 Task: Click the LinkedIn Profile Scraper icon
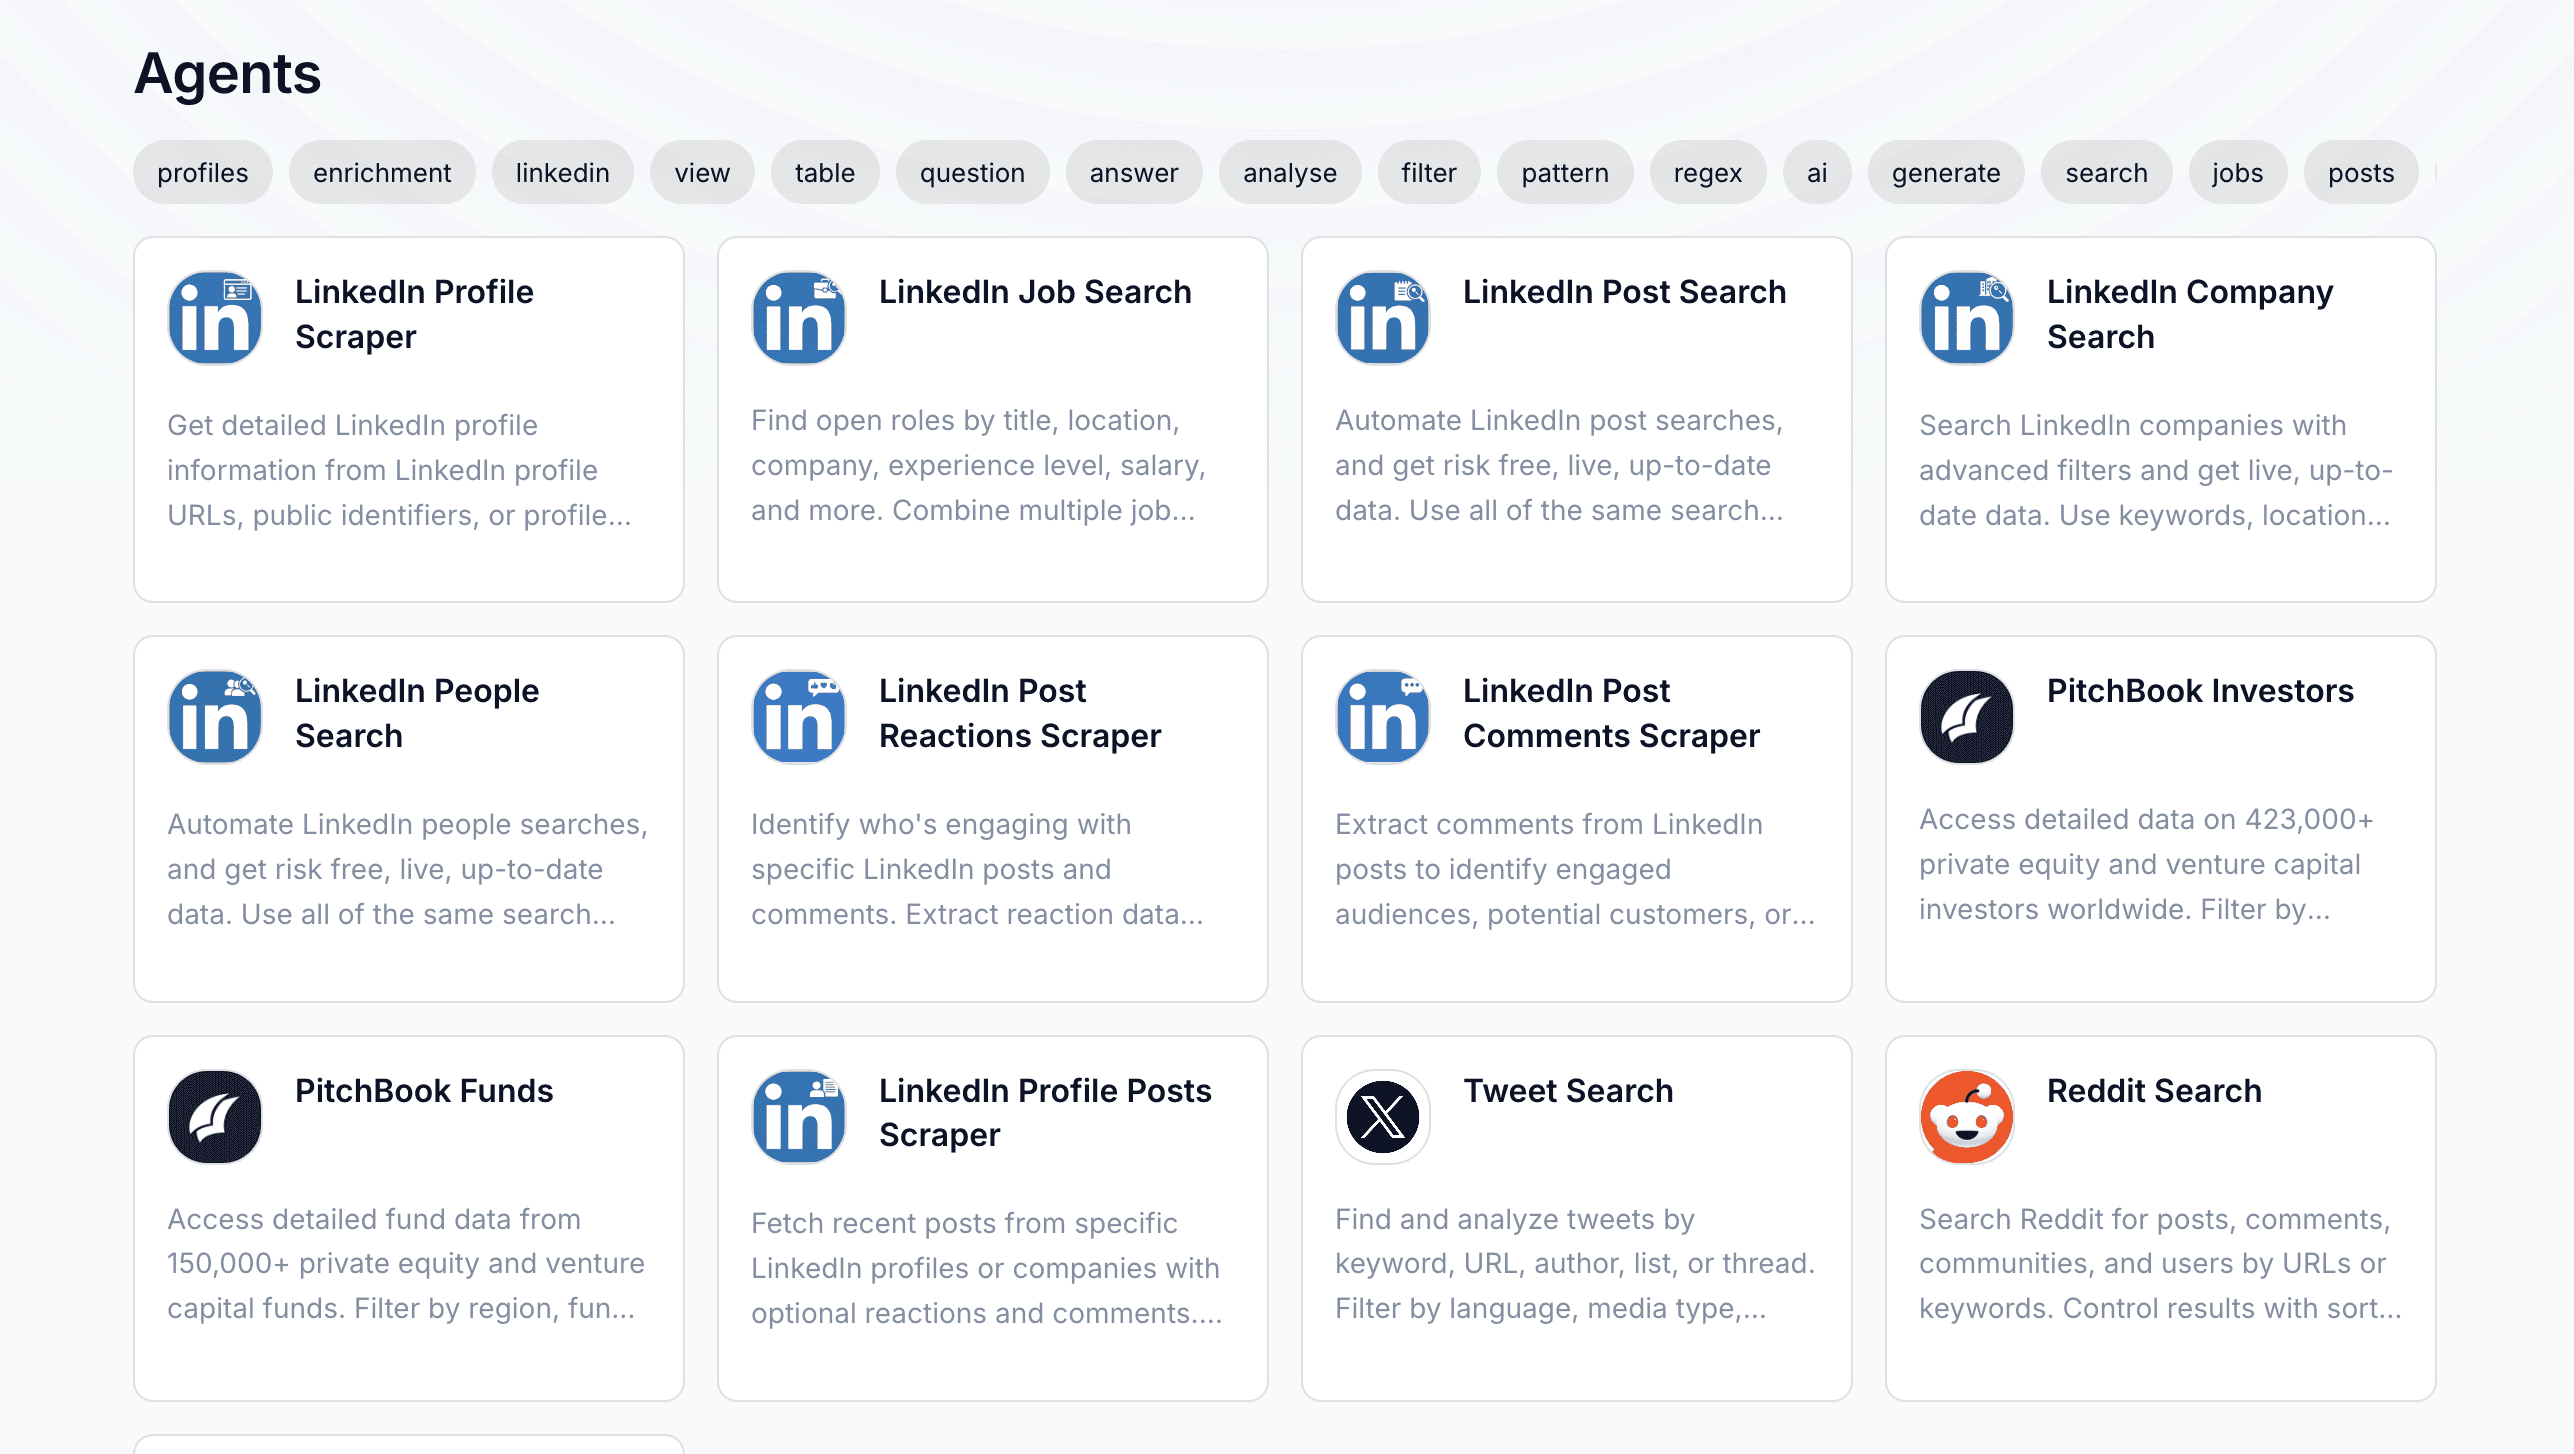pos(215,318)
